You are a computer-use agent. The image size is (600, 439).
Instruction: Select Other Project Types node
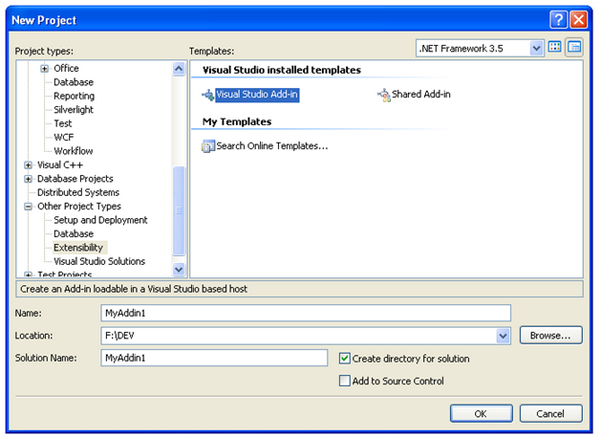pyautogui.click(x=79, y=206)
